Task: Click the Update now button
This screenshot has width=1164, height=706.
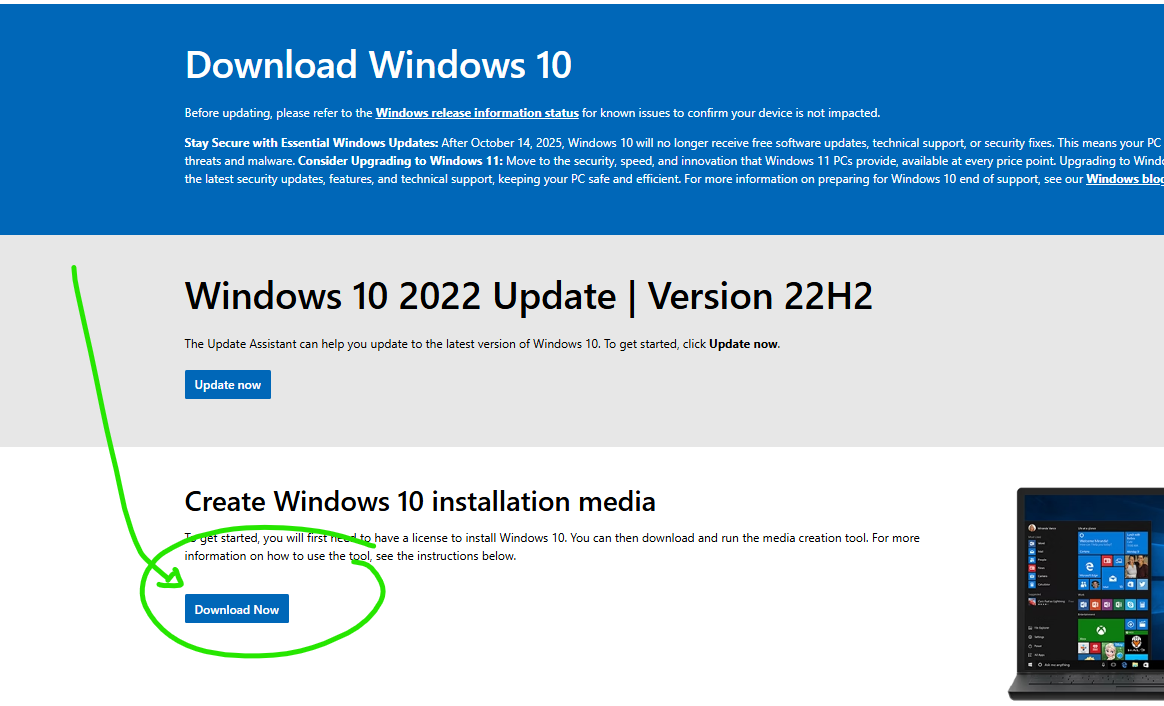Action: pyautogui.click(x=227, y=385)
